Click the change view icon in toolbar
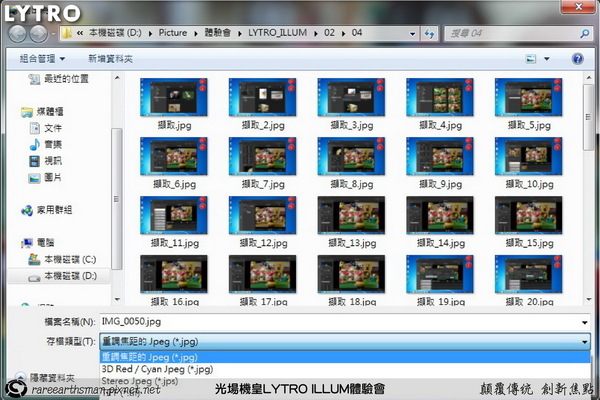Screen dimensions: 600x400 530,59
